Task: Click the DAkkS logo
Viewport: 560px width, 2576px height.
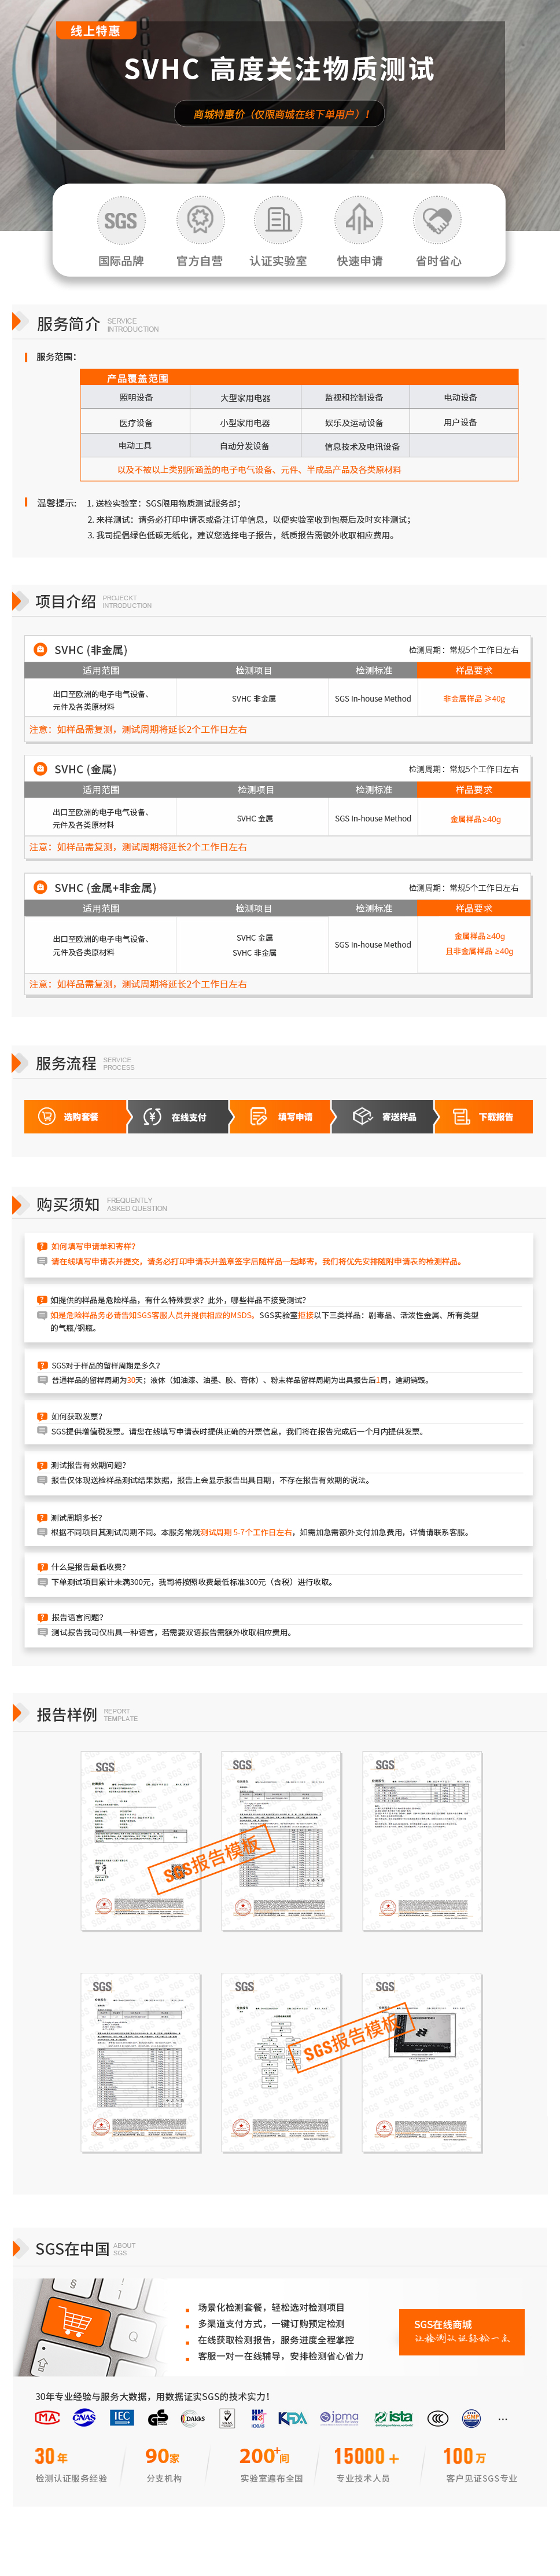Action: coord(193,2418)
